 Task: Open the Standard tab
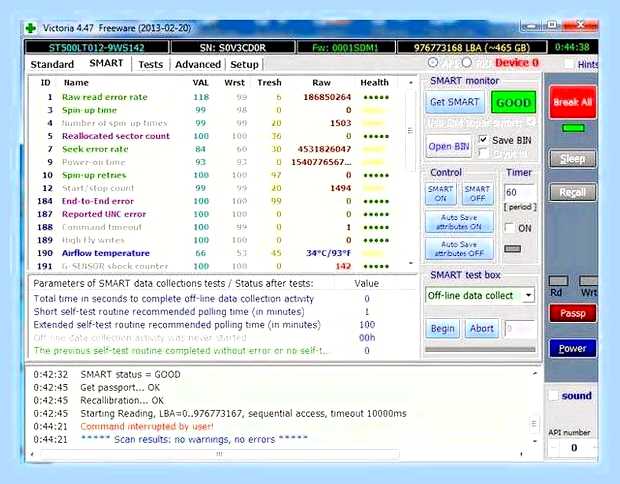[x=52, y=64]
